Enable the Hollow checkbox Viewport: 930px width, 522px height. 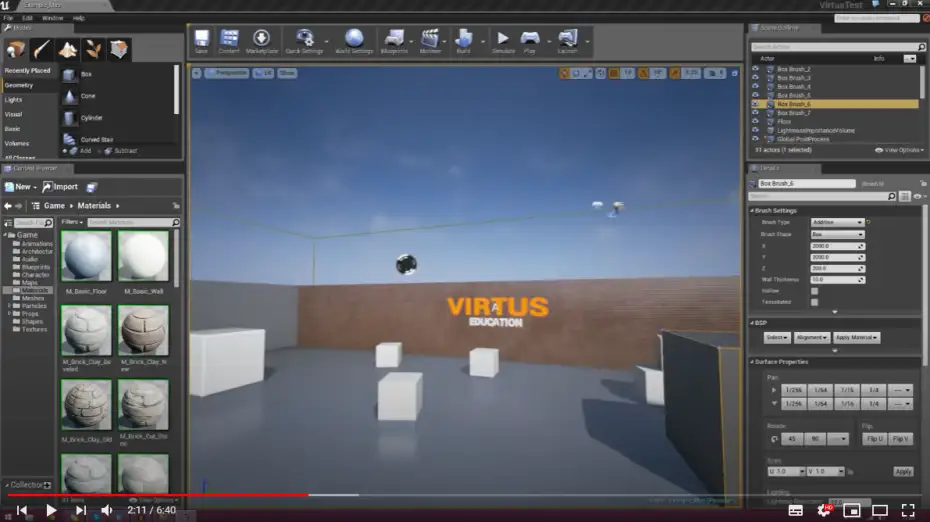coord(814,291)
